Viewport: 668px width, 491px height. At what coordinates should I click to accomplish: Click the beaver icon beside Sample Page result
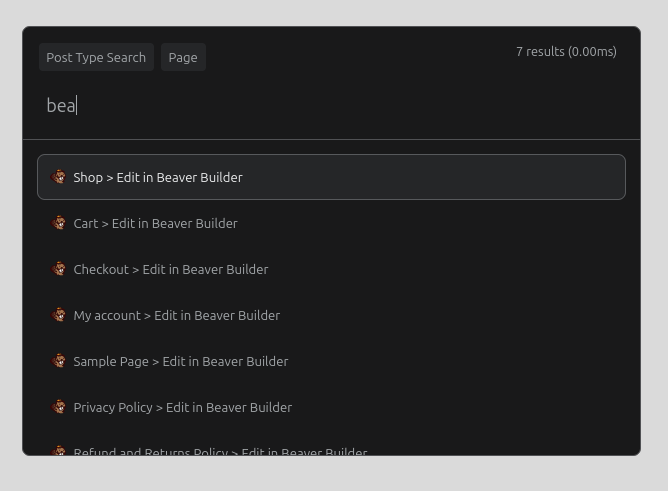[x=58, y=361]
